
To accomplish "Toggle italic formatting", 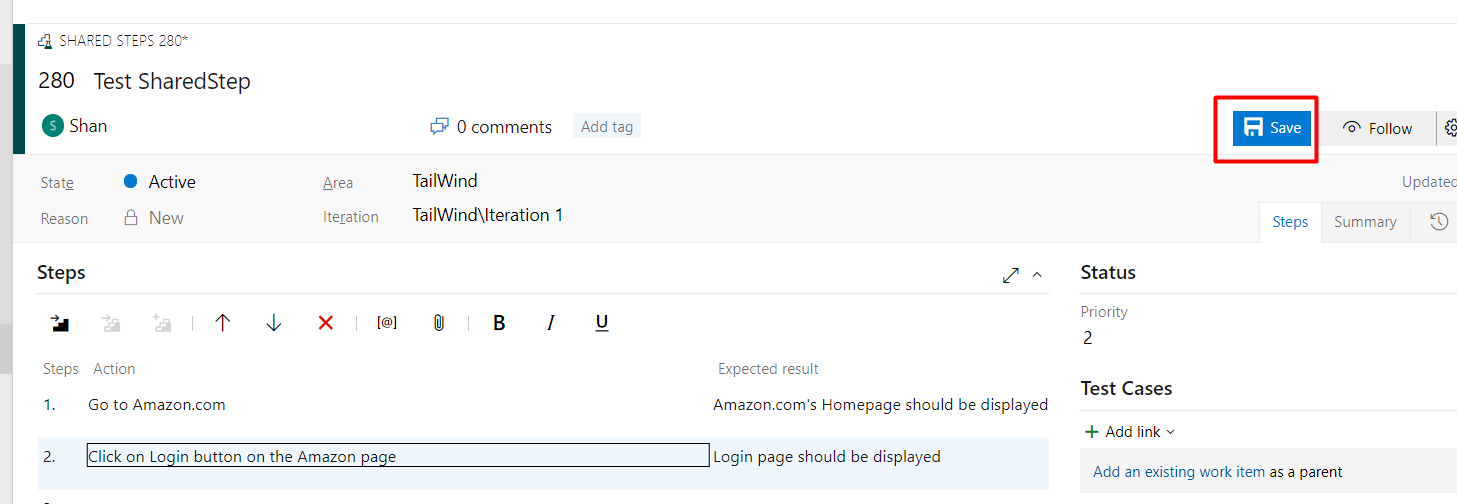I will (x=550, y=323).
